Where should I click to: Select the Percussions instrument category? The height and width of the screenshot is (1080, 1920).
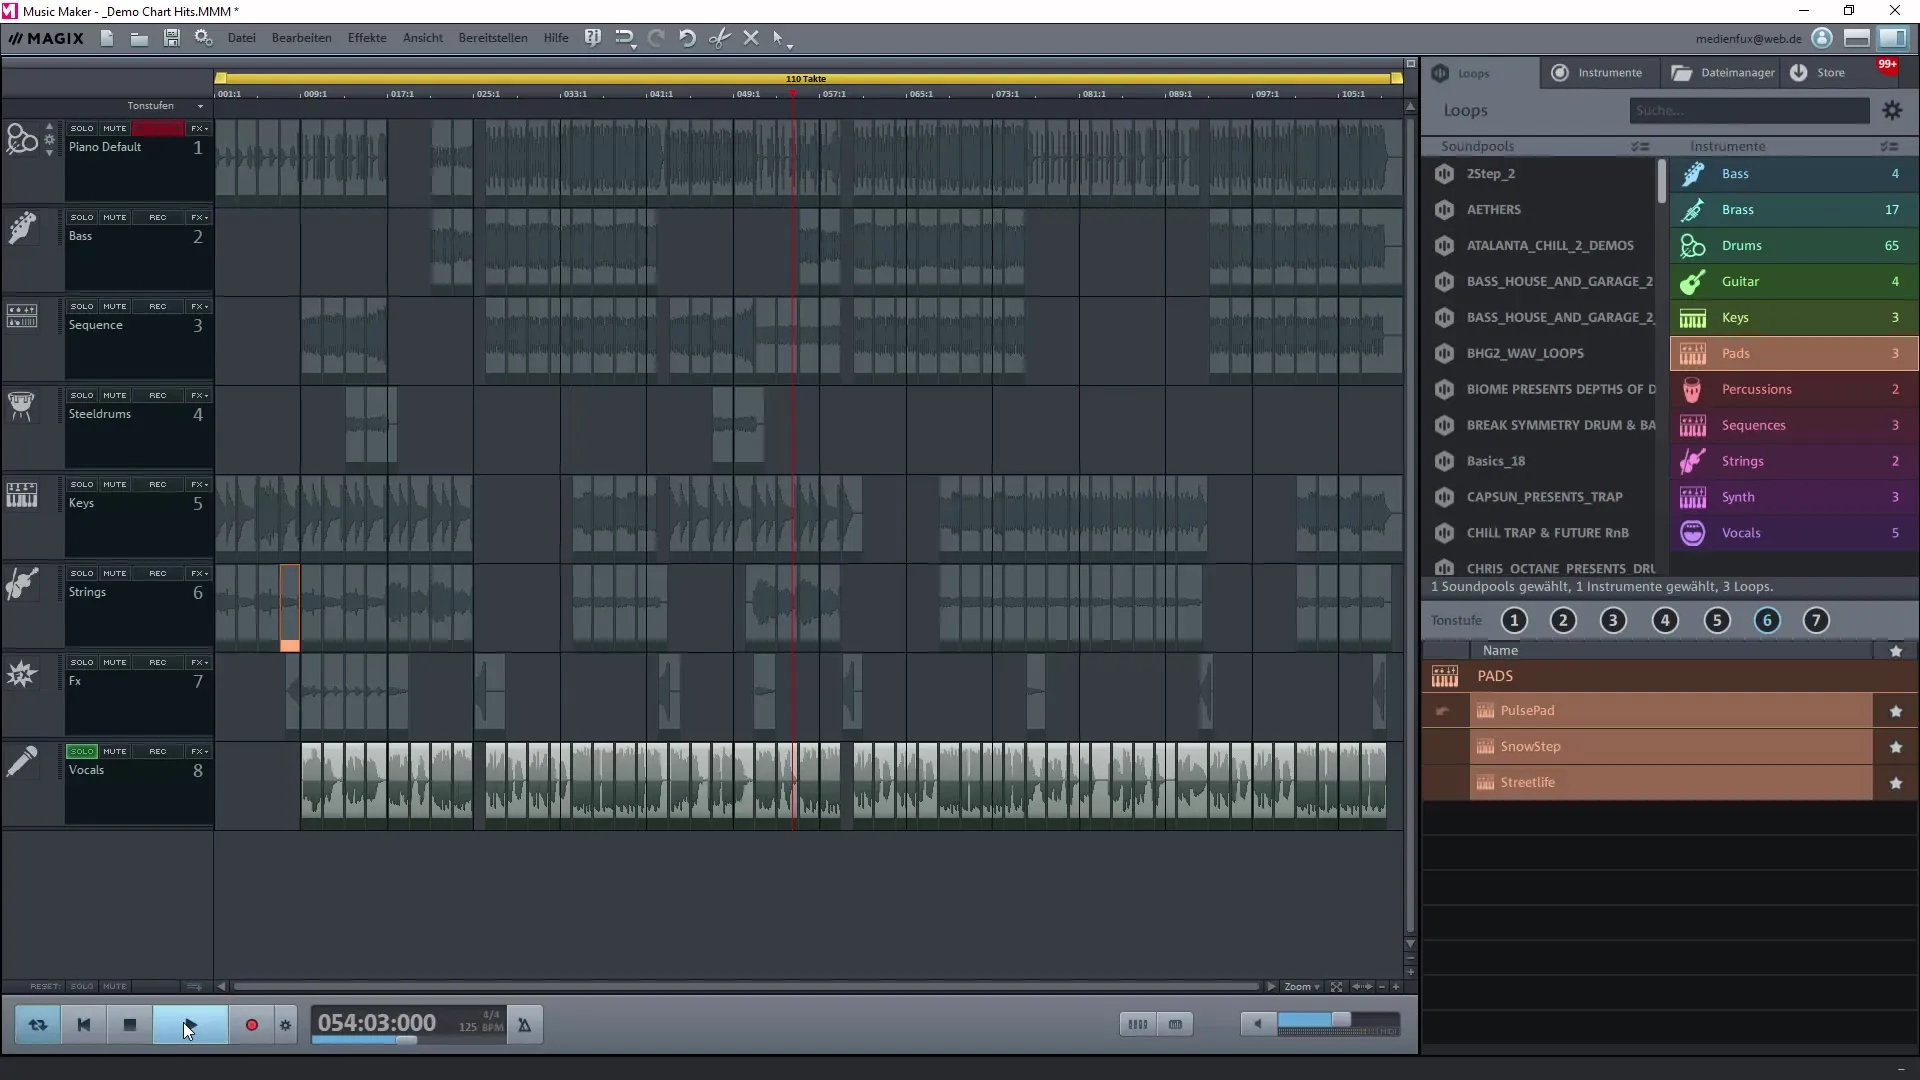click(1793, 390)
